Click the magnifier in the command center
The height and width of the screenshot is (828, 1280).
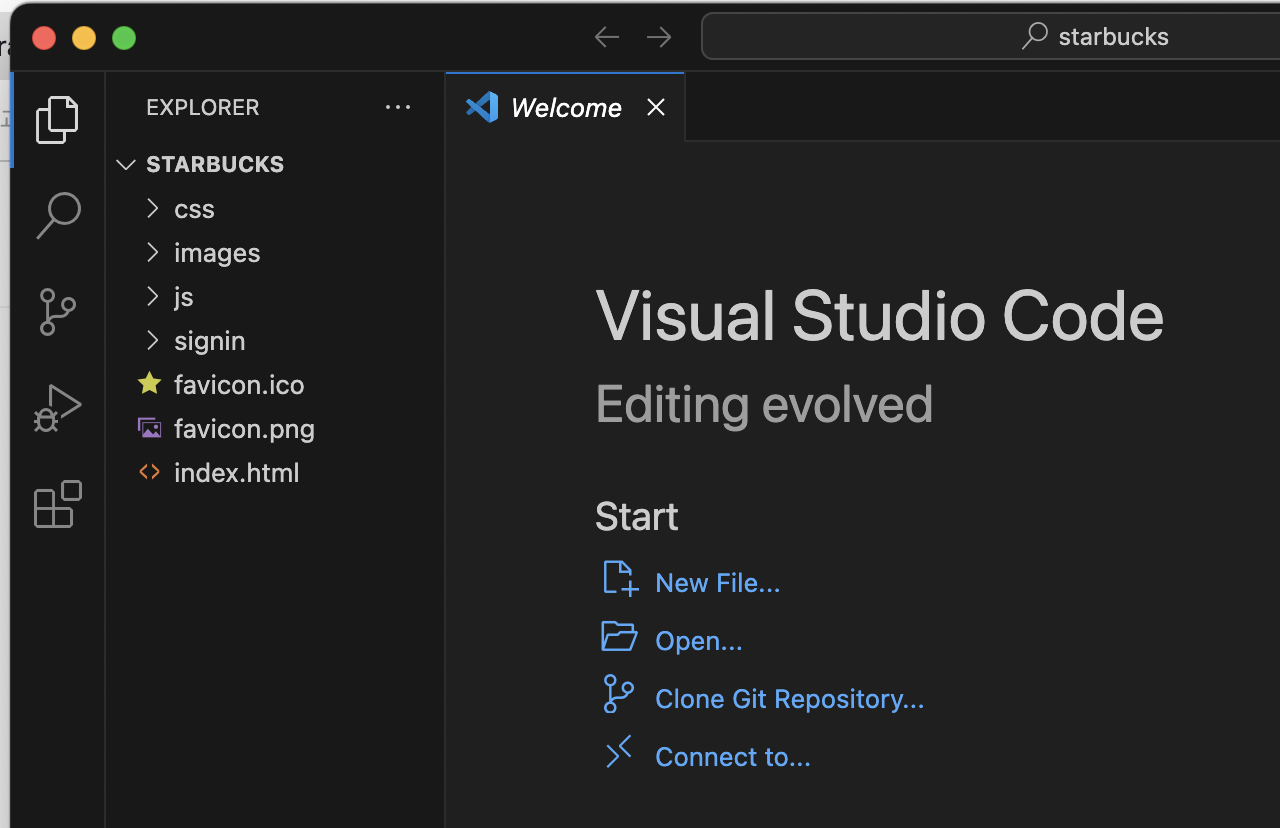point(1034,36)
